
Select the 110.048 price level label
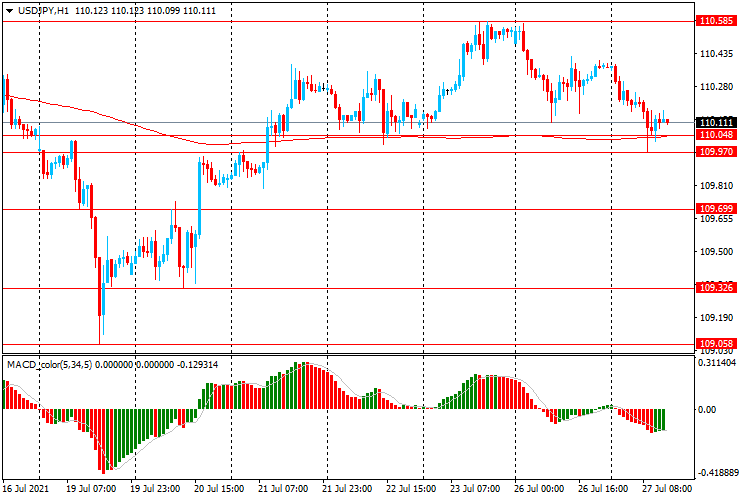pyautogui.click(x=716, y=135)
